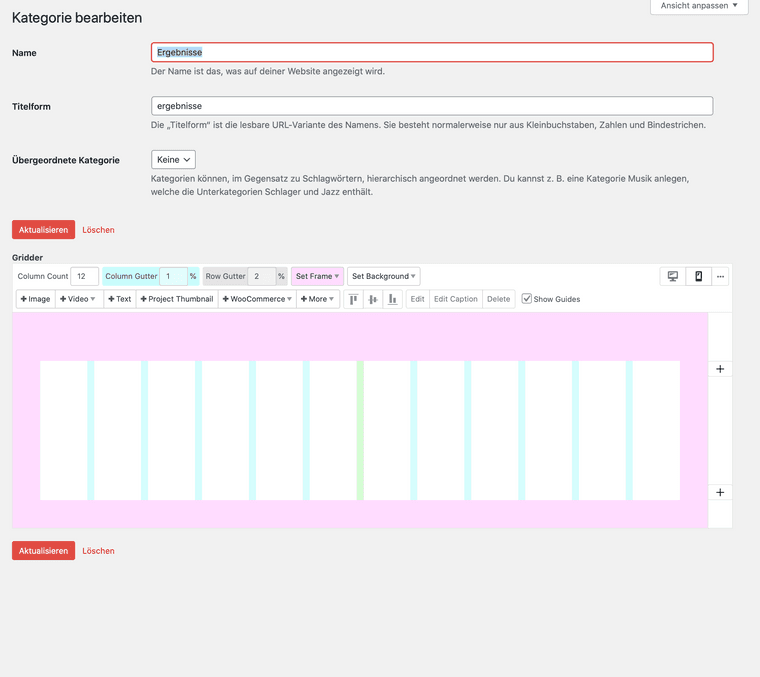Click the green highlighted column gutter
The image size is (760, 677).
(360, 430)
